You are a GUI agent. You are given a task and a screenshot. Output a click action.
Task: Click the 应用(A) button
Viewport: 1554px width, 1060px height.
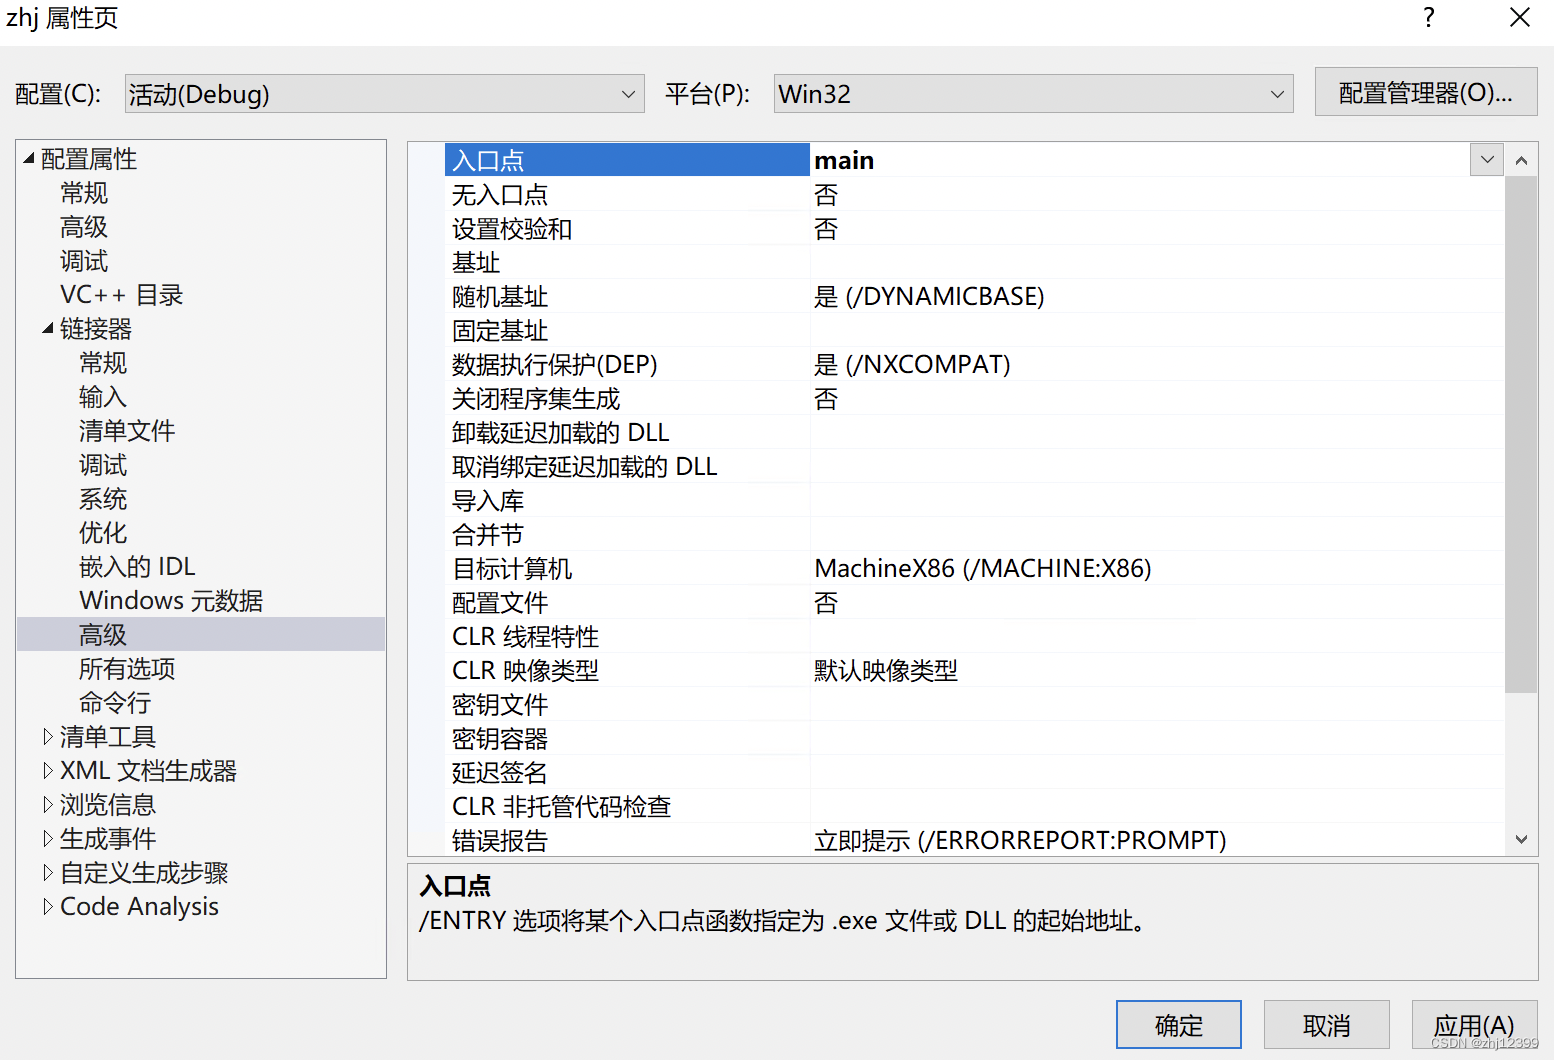pos(1474,1024)
